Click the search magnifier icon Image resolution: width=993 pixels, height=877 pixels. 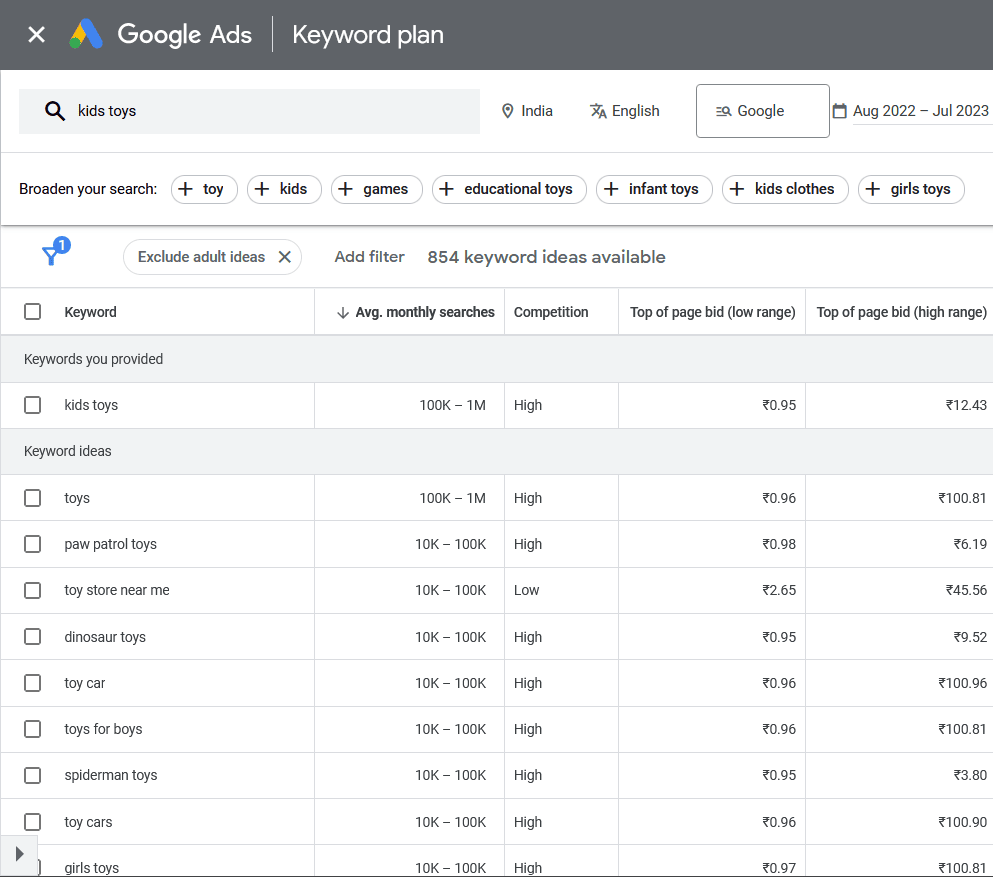55,111
